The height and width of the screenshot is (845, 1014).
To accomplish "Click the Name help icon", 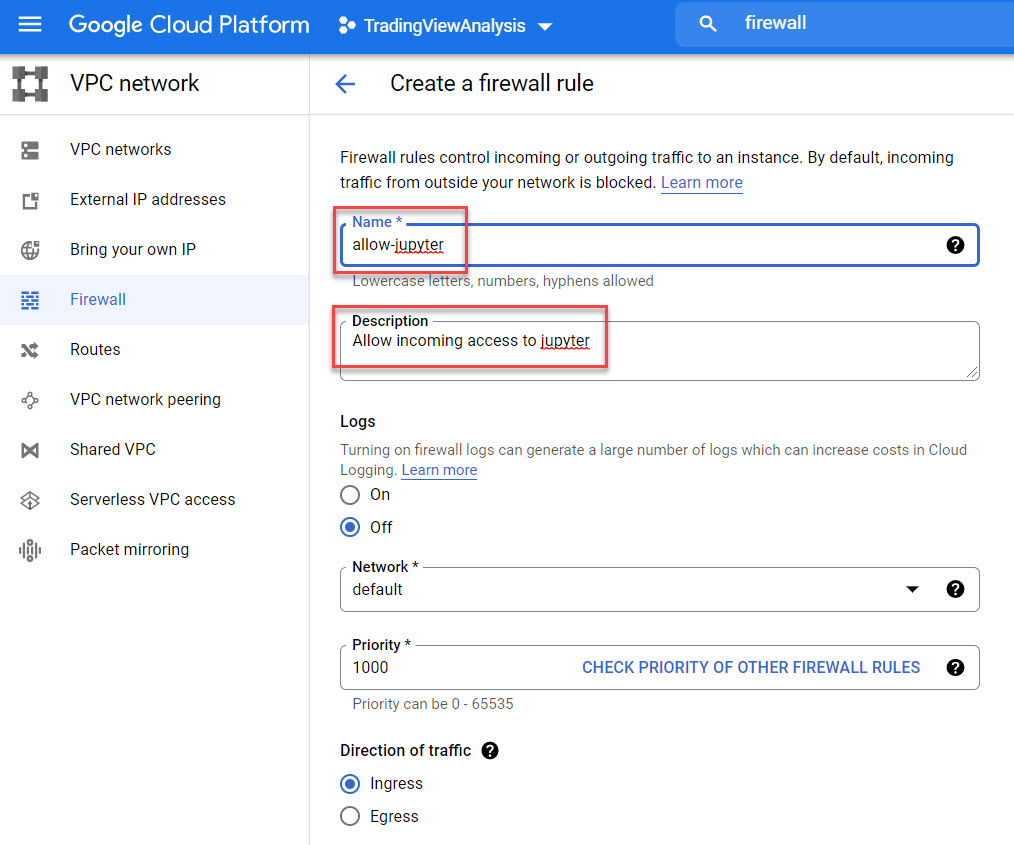I will click(x=956, y=244).
